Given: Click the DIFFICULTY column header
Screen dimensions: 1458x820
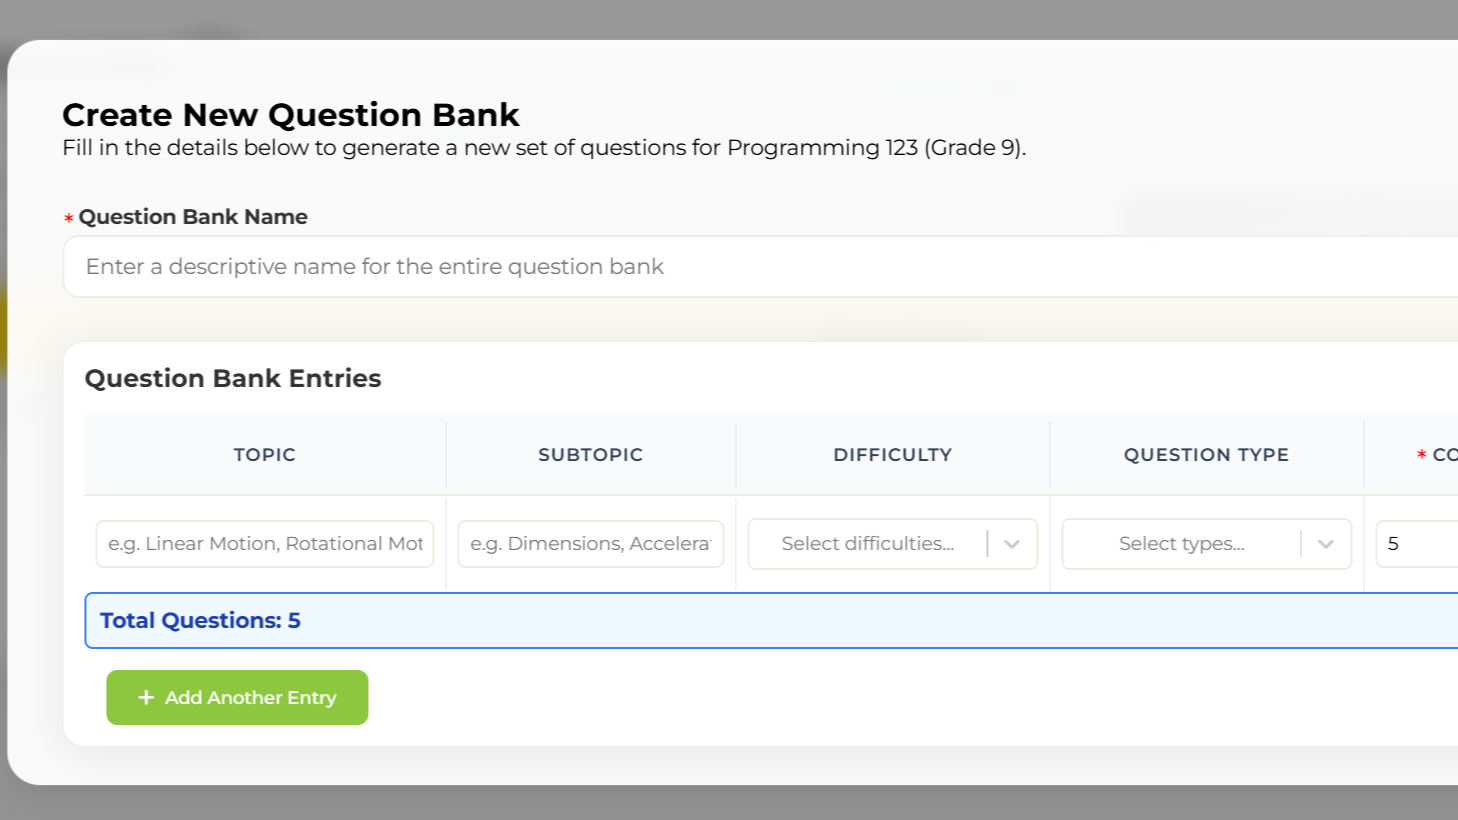Looking at the screenshot, I should click(892, 454).
